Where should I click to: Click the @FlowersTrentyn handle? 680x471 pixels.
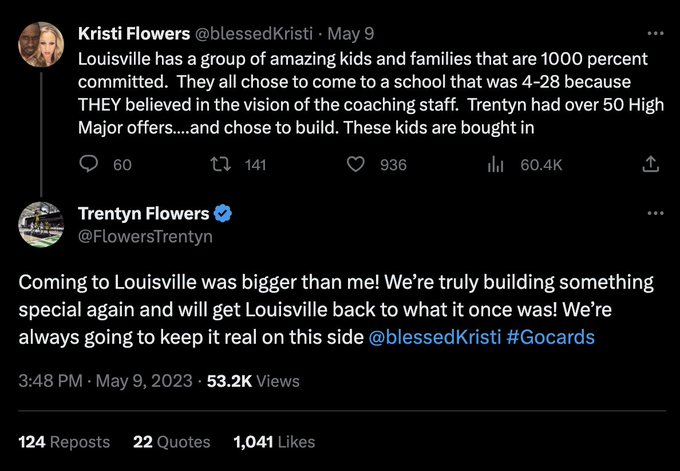pyautogui.click(x=145, y=237)
